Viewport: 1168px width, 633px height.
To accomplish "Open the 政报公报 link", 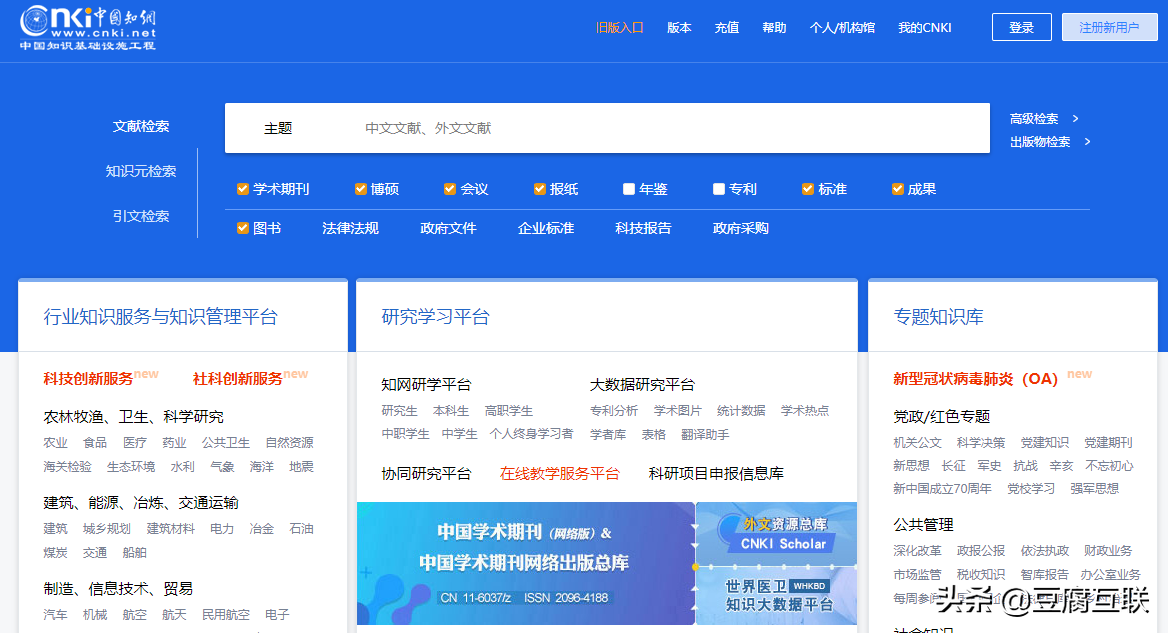I will coord(980,551).
